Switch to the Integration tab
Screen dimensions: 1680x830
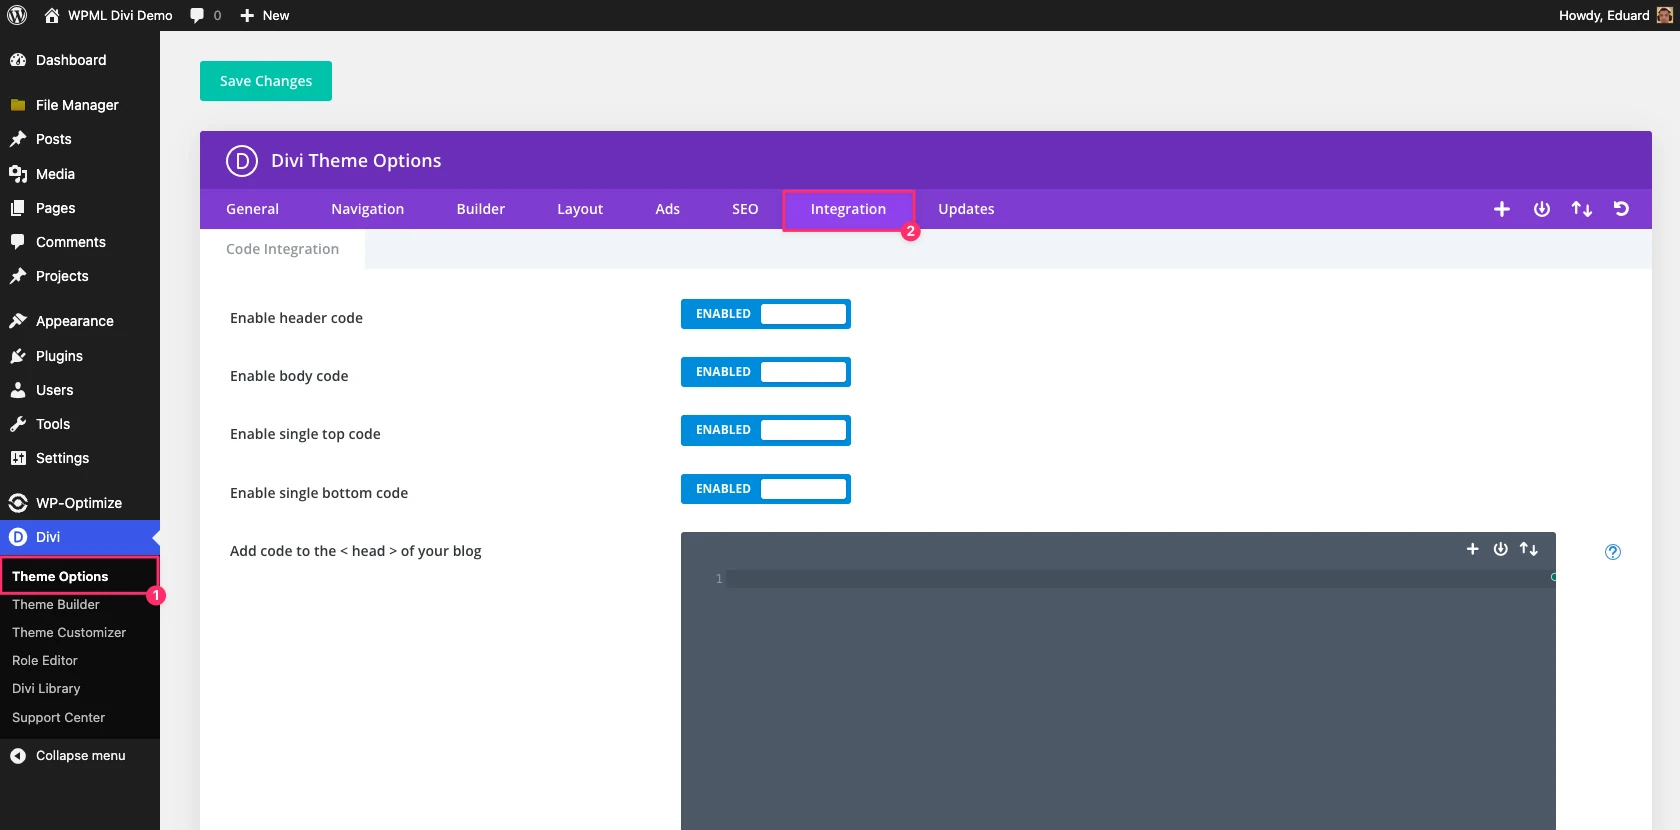(x=848, y=209)
